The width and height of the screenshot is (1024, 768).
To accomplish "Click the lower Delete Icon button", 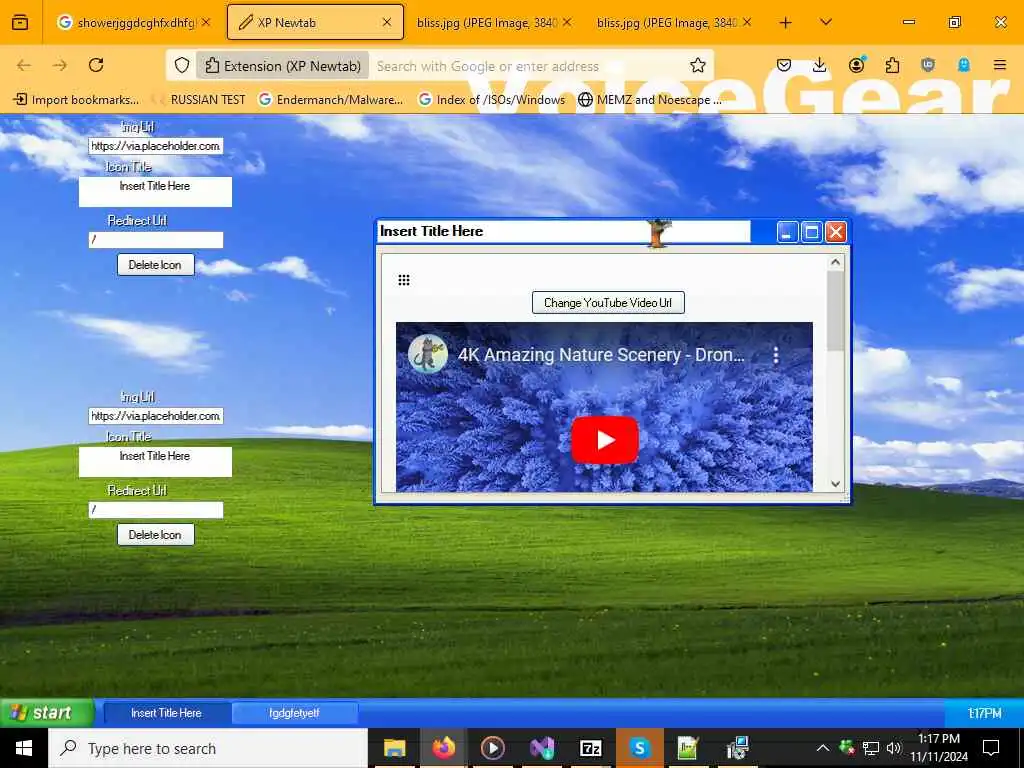I will [x=155, y=534].
